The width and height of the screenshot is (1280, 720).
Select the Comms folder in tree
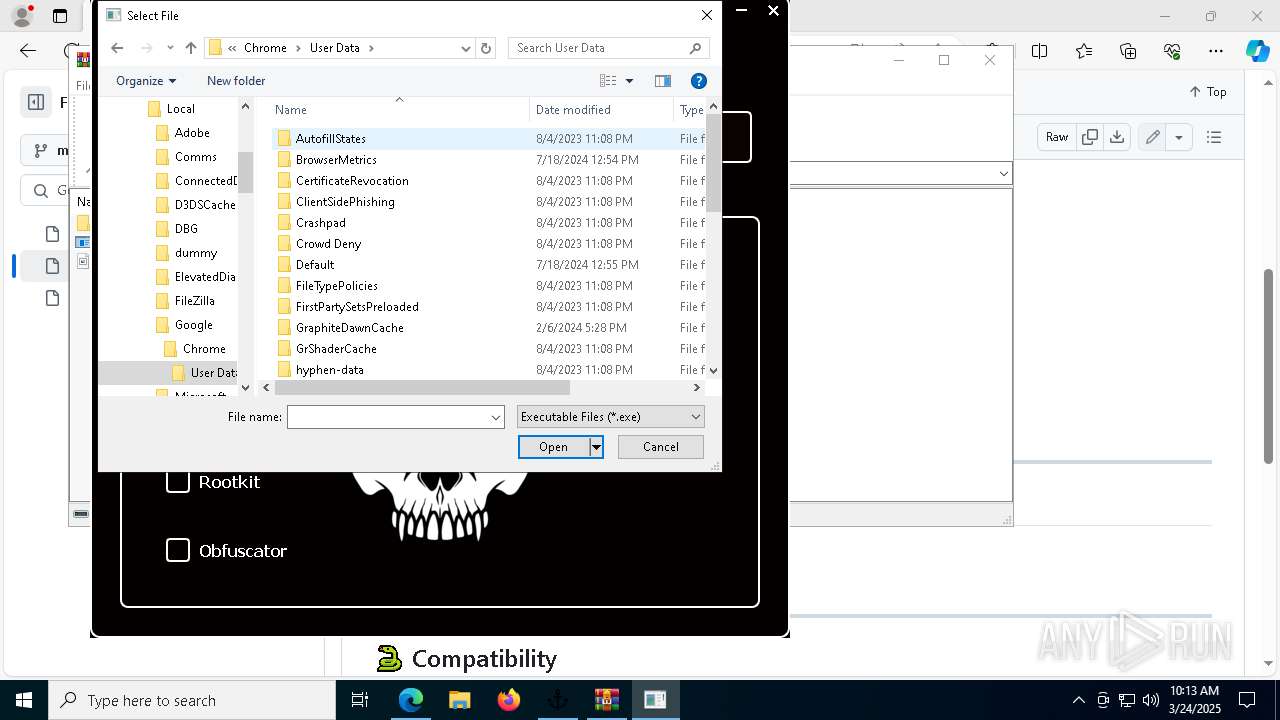tap(195, 157)
